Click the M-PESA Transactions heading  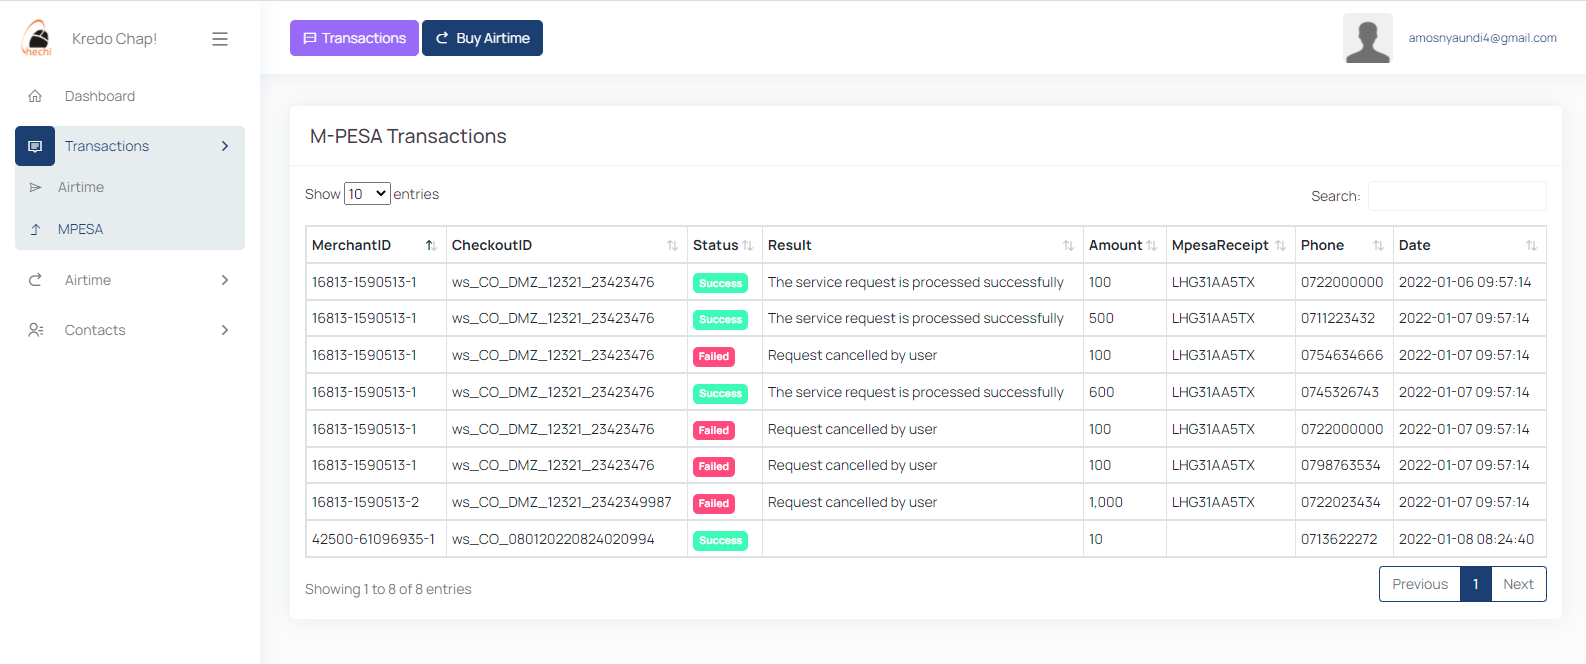tap(408, 136)
